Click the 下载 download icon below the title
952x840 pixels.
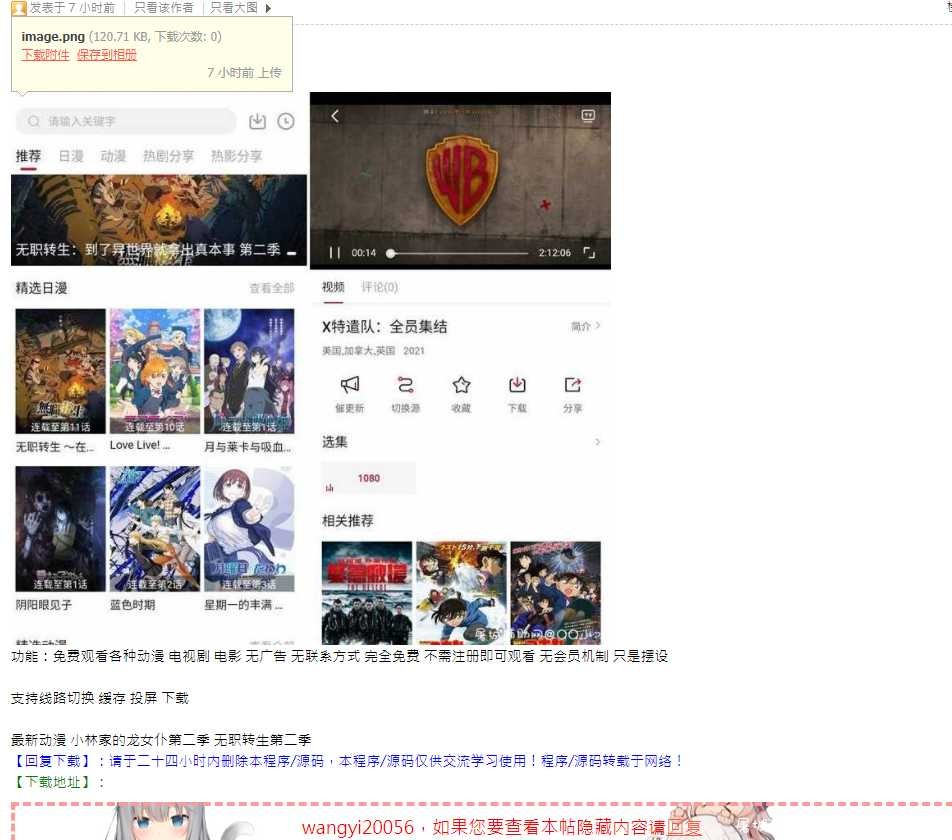click(517, 385)
